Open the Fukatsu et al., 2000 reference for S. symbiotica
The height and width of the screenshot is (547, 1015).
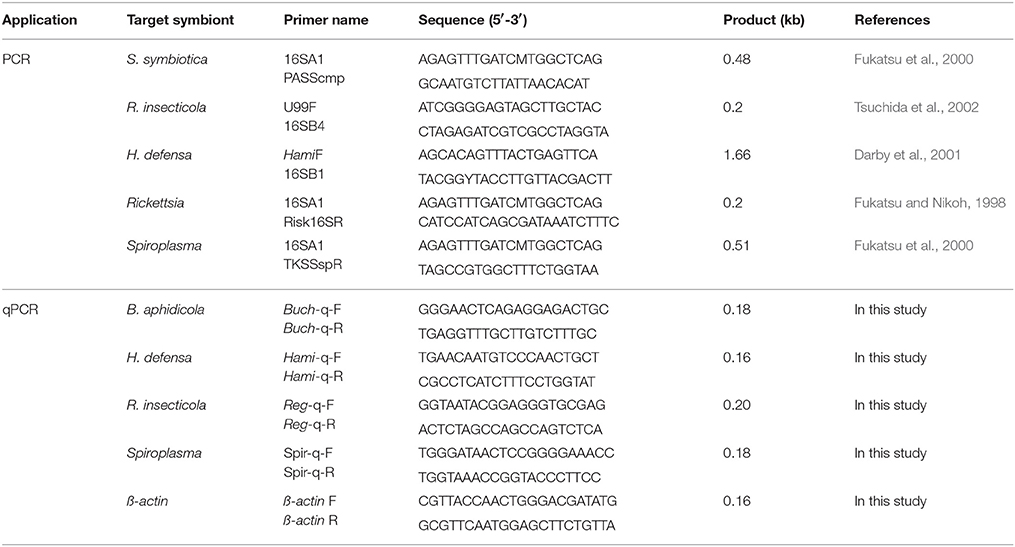click(913, 60)
